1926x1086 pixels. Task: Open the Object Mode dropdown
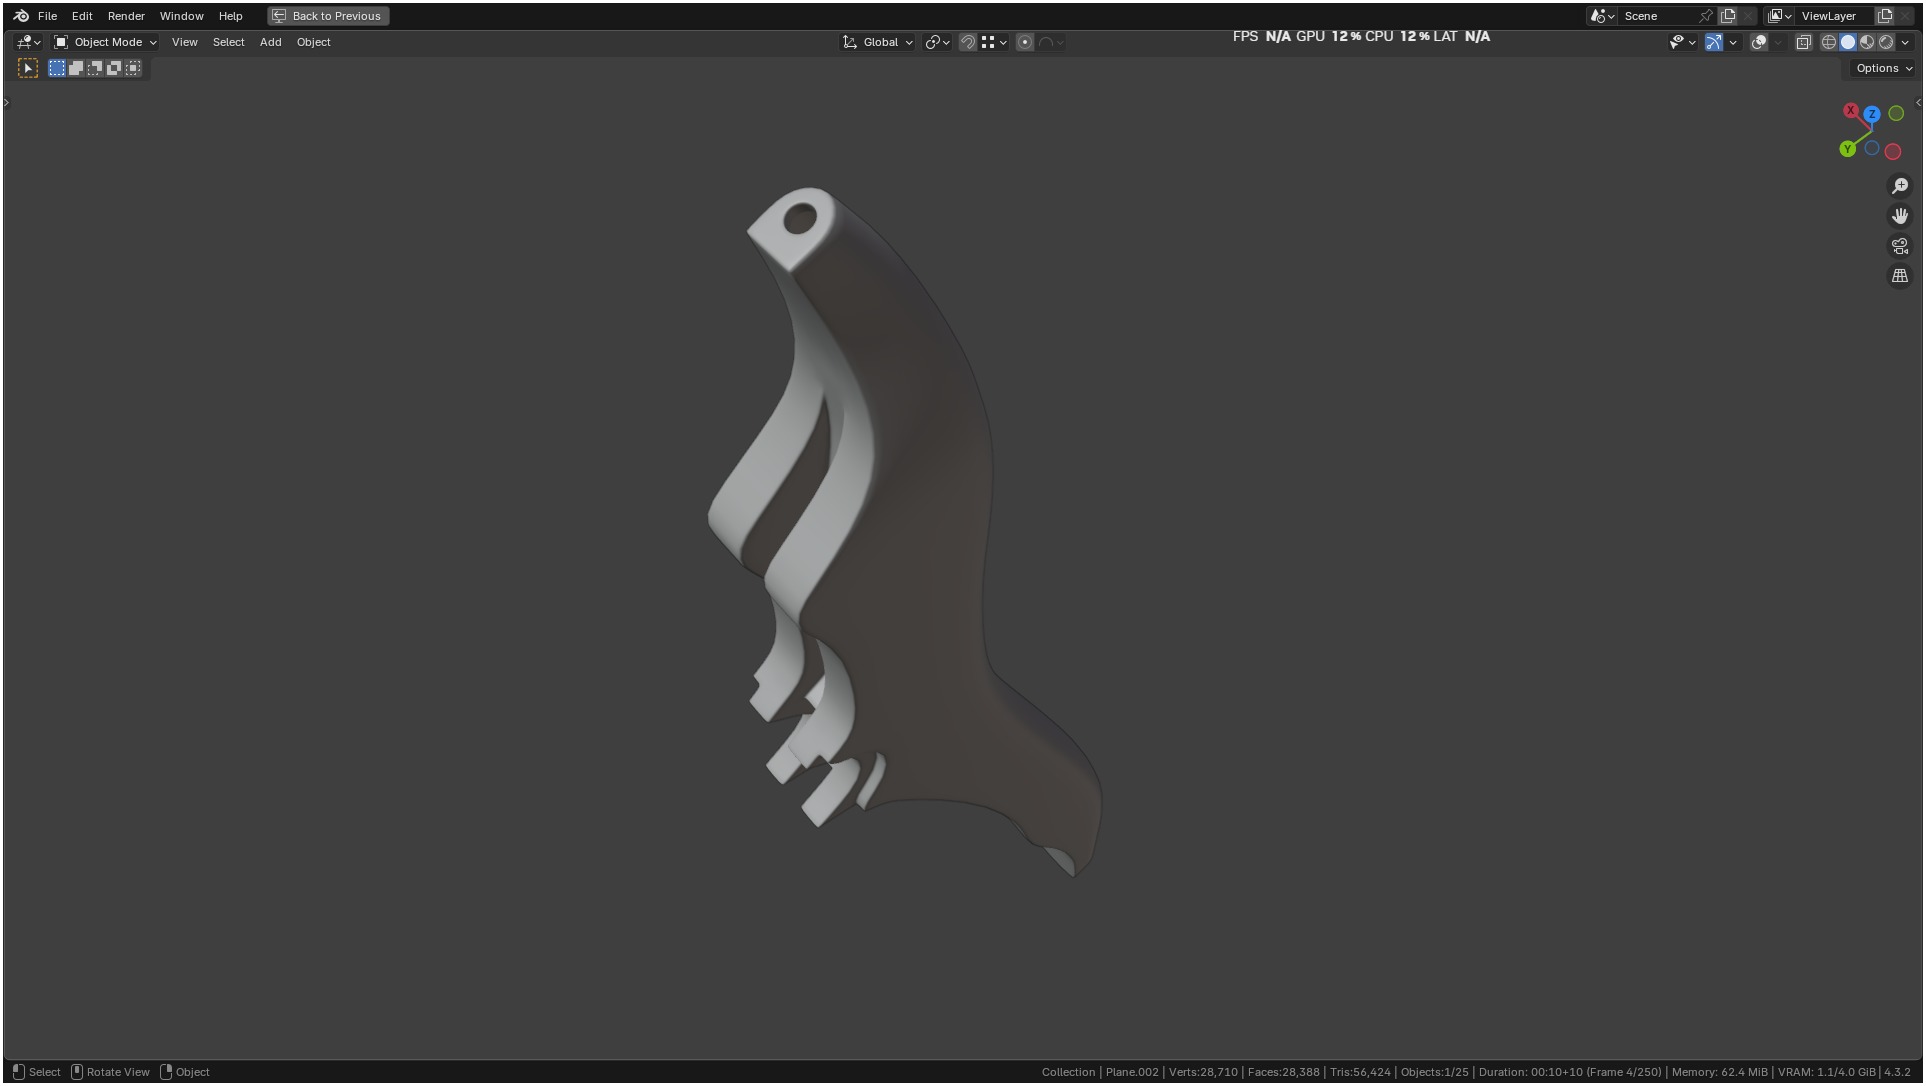[105, 42]
